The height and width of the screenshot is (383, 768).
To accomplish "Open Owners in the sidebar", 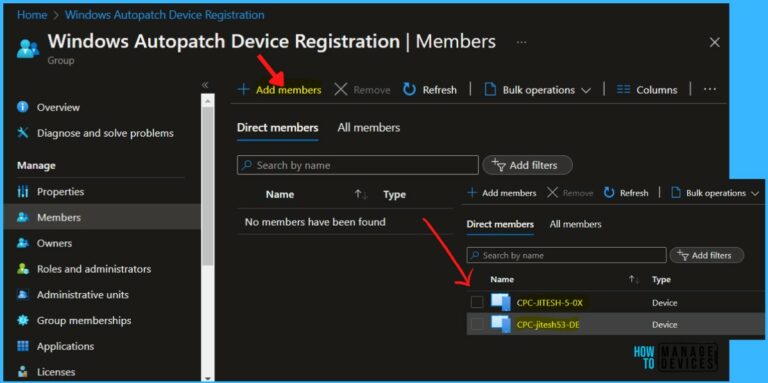I will coord(54,243).
